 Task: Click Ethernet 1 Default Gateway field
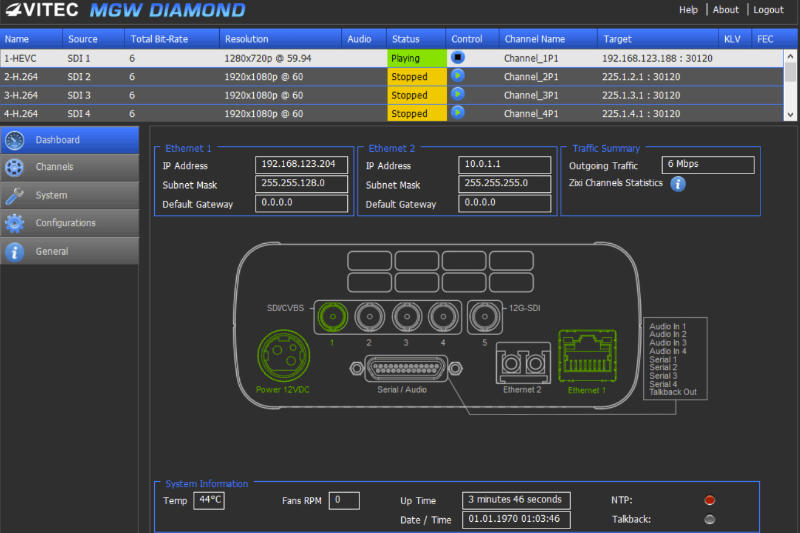pyautogui.click(x=302, y=203)
